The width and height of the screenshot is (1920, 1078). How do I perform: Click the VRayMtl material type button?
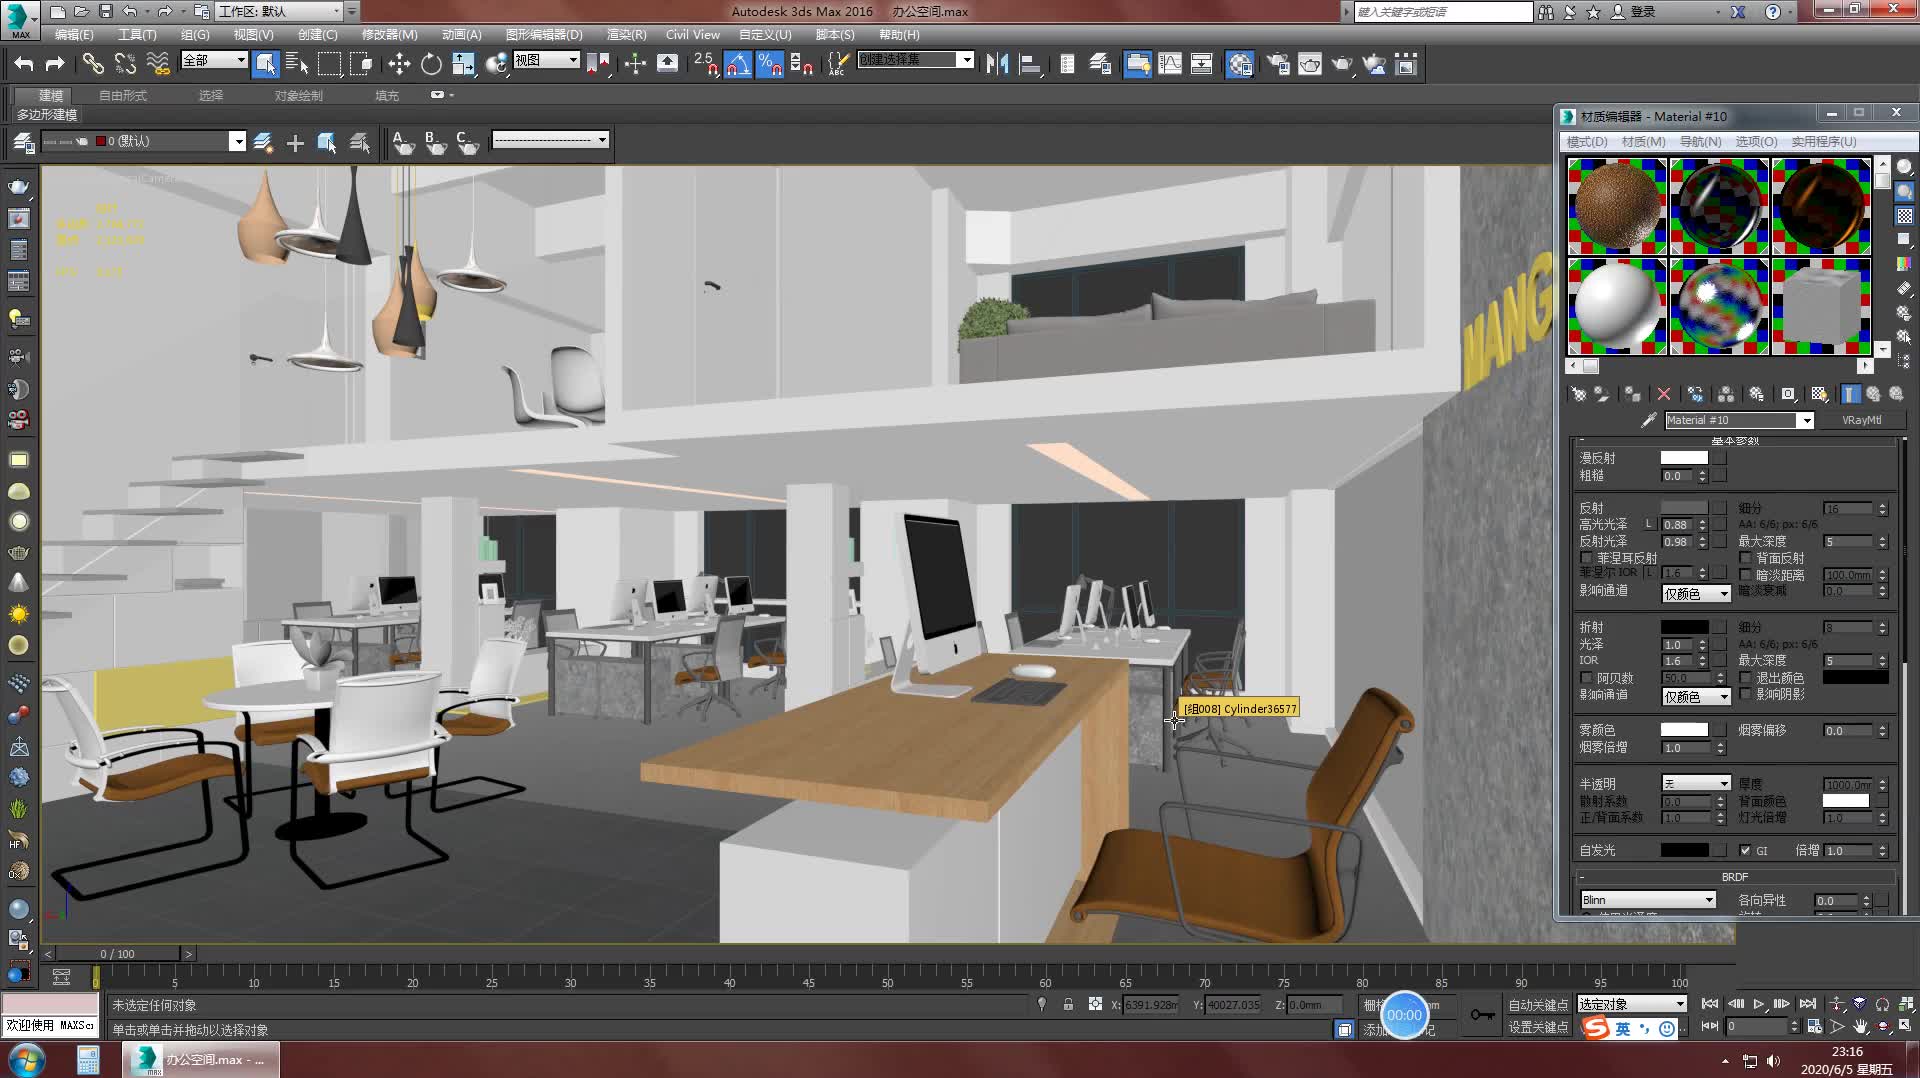(1861, 421)
